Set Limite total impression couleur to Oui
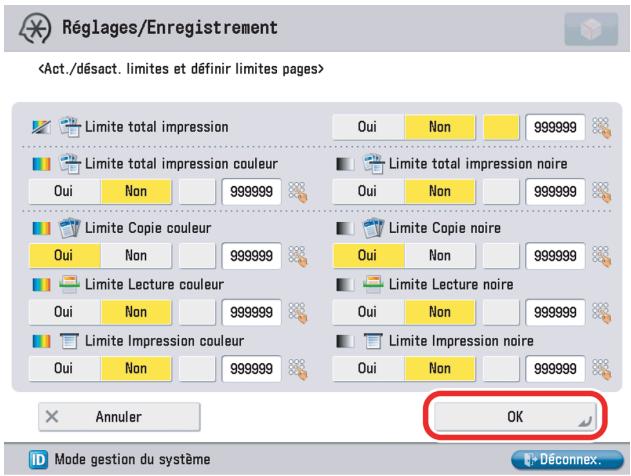Image resolution: width=631 pixels, height=476 pixels. 64,192
